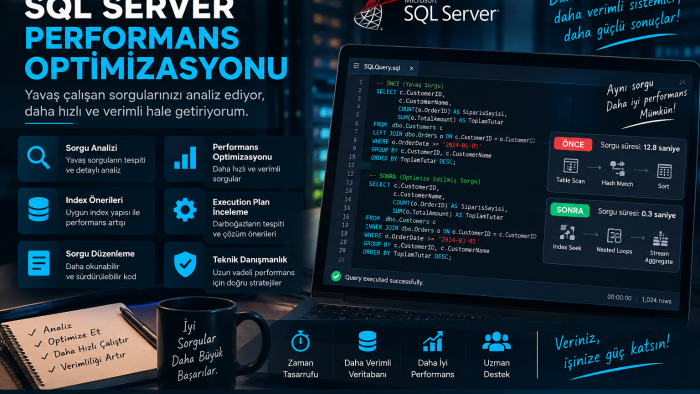Click the INNER JOIN dbo.Orders code line
This screenshot has height=394, width=700.
(x=450, y=231)
